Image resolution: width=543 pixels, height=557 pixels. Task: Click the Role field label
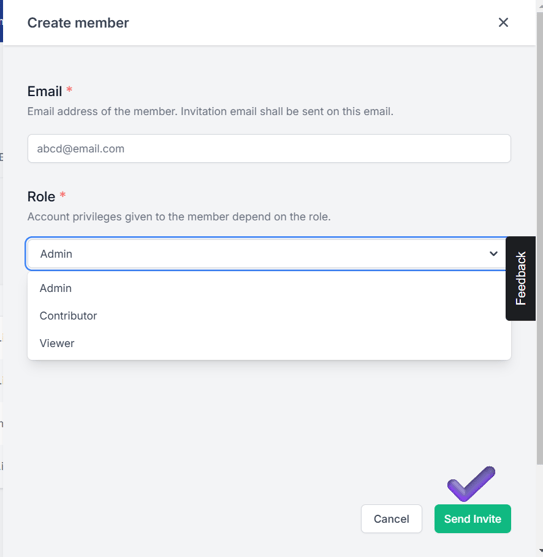(41, 196)
